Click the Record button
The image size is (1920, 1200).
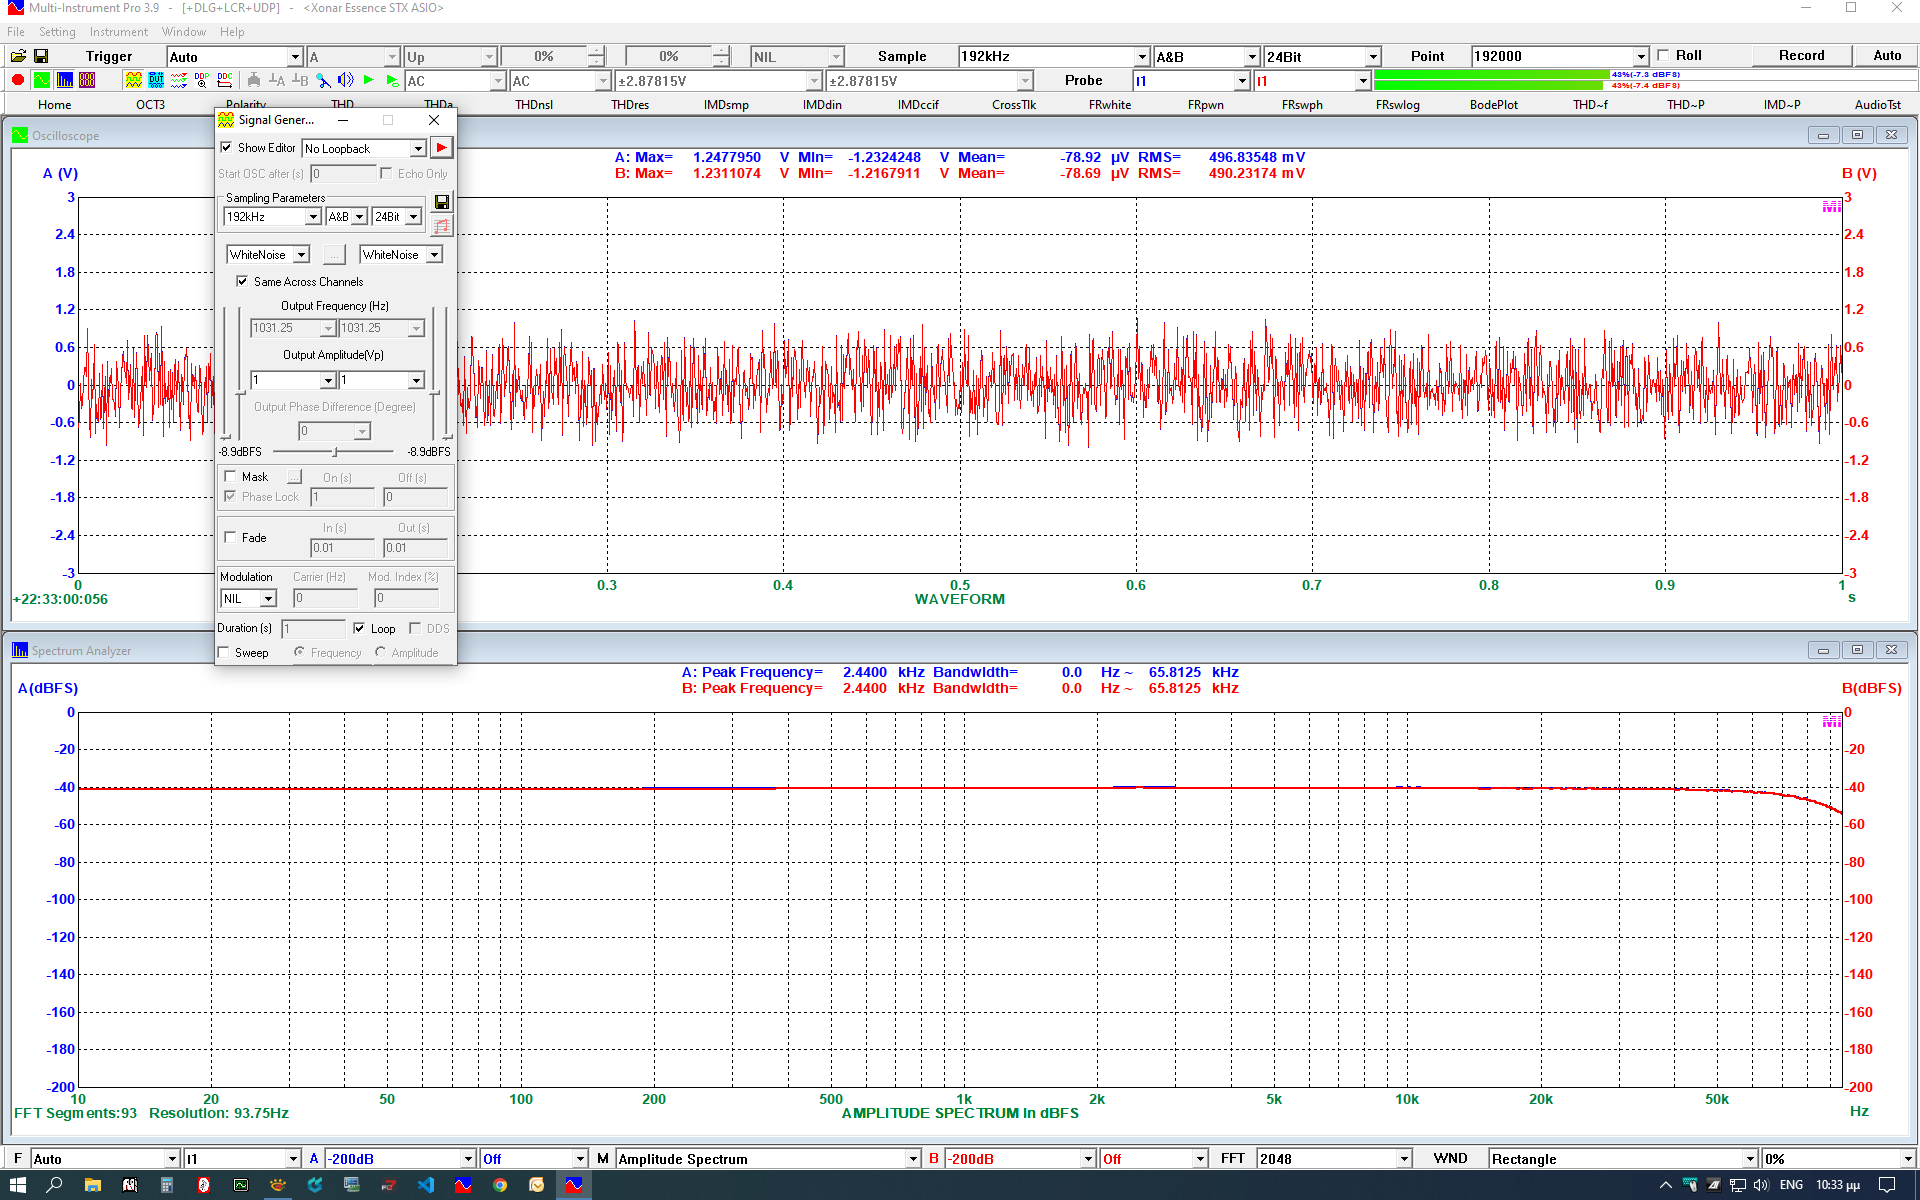[1801, 56]
